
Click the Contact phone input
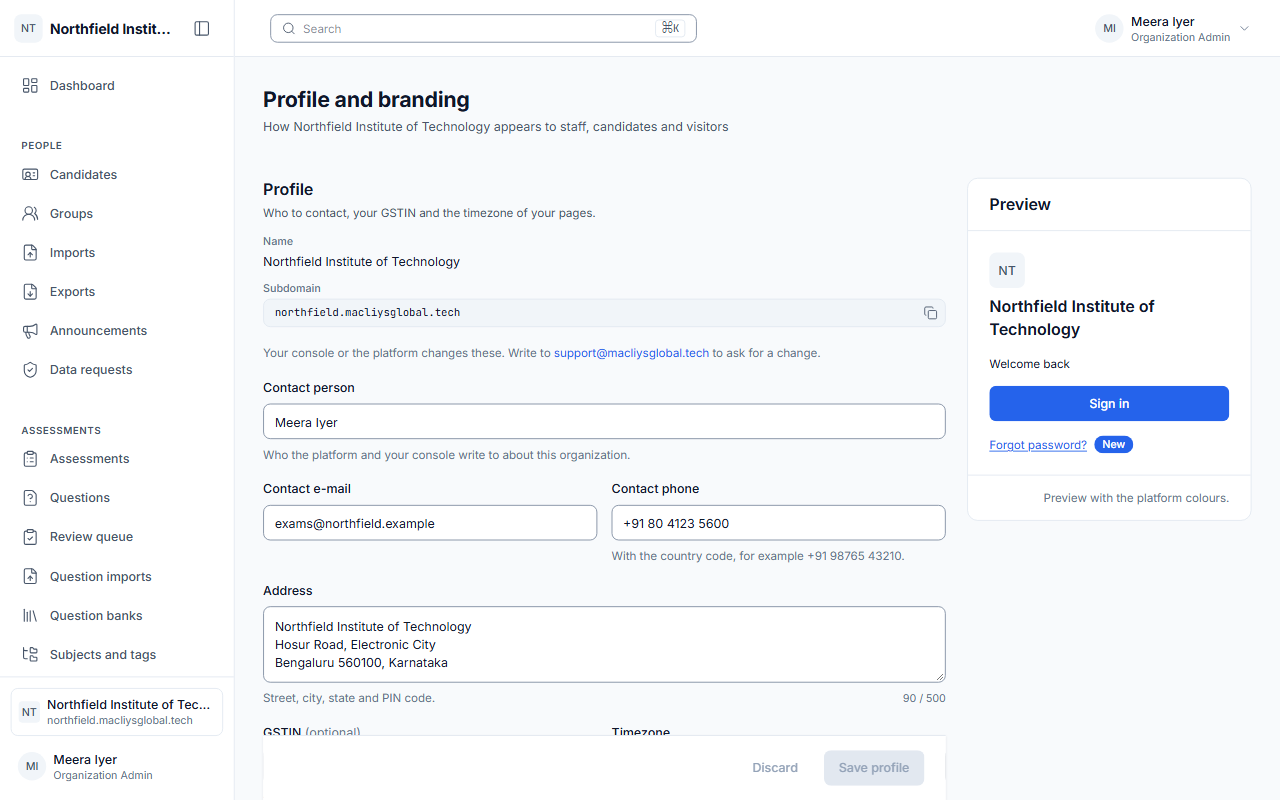click(x=778, y=523)
